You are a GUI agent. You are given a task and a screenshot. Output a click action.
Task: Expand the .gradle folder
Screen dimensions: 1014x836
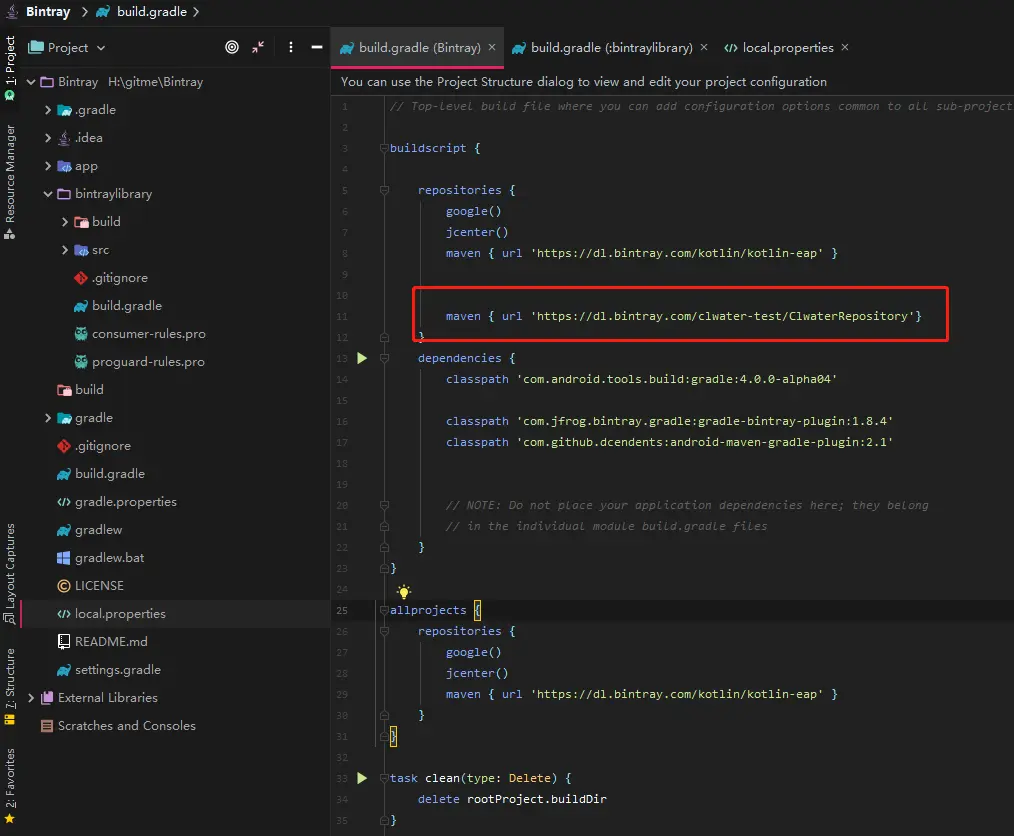[x=48, y=110]
